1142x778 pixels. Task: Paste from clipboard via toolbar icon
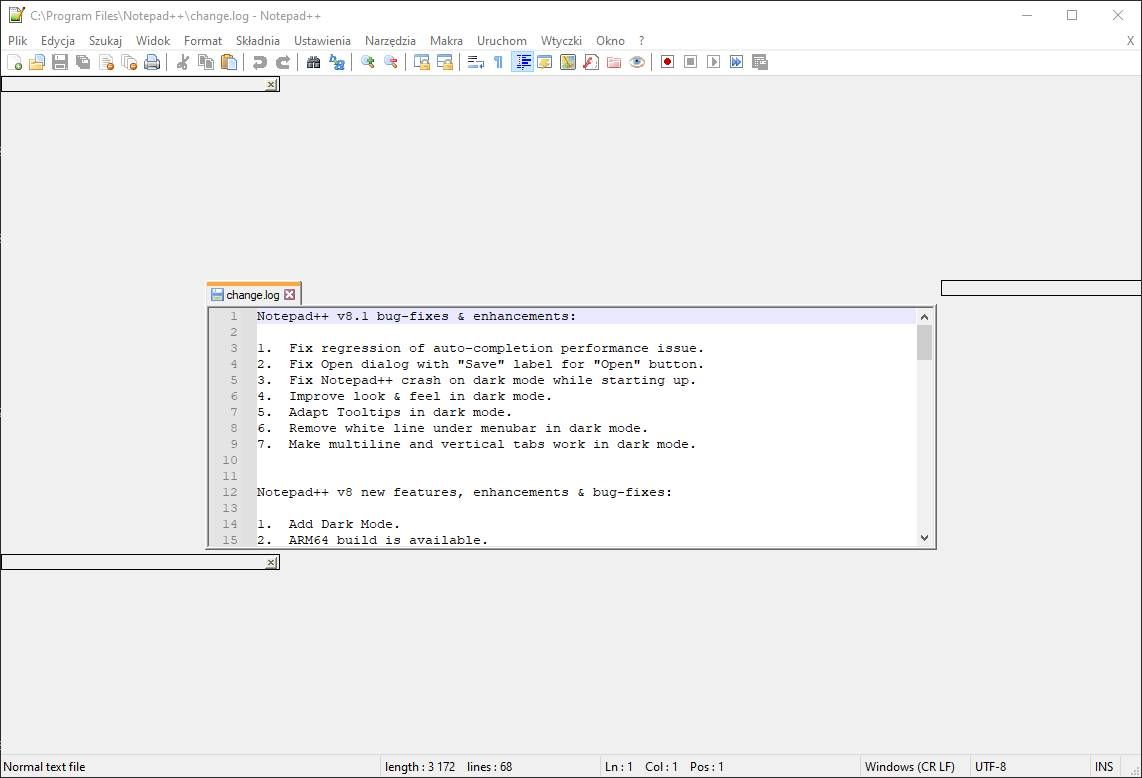coord(229,63)
